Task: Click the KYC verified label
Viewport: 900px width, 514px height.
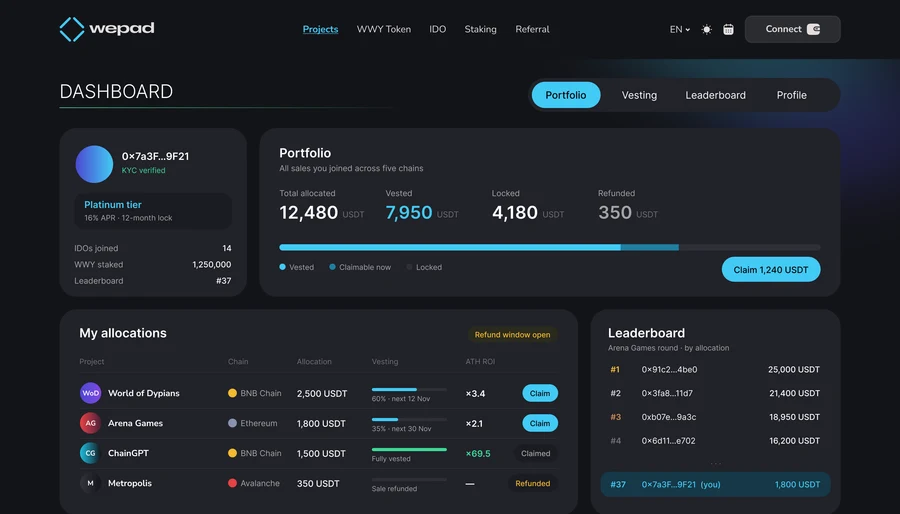Action: coord(143,170)
